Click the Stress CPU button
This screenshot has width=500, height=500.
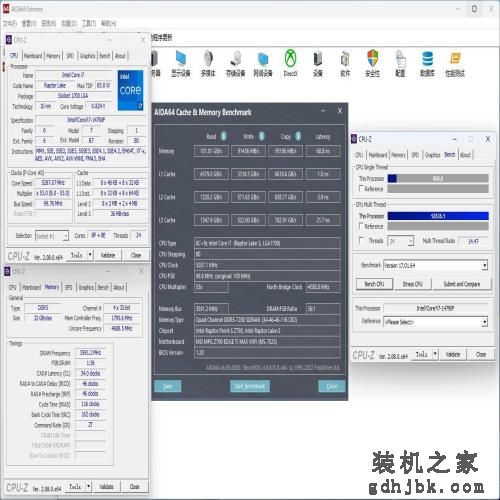tap(412, 284)
